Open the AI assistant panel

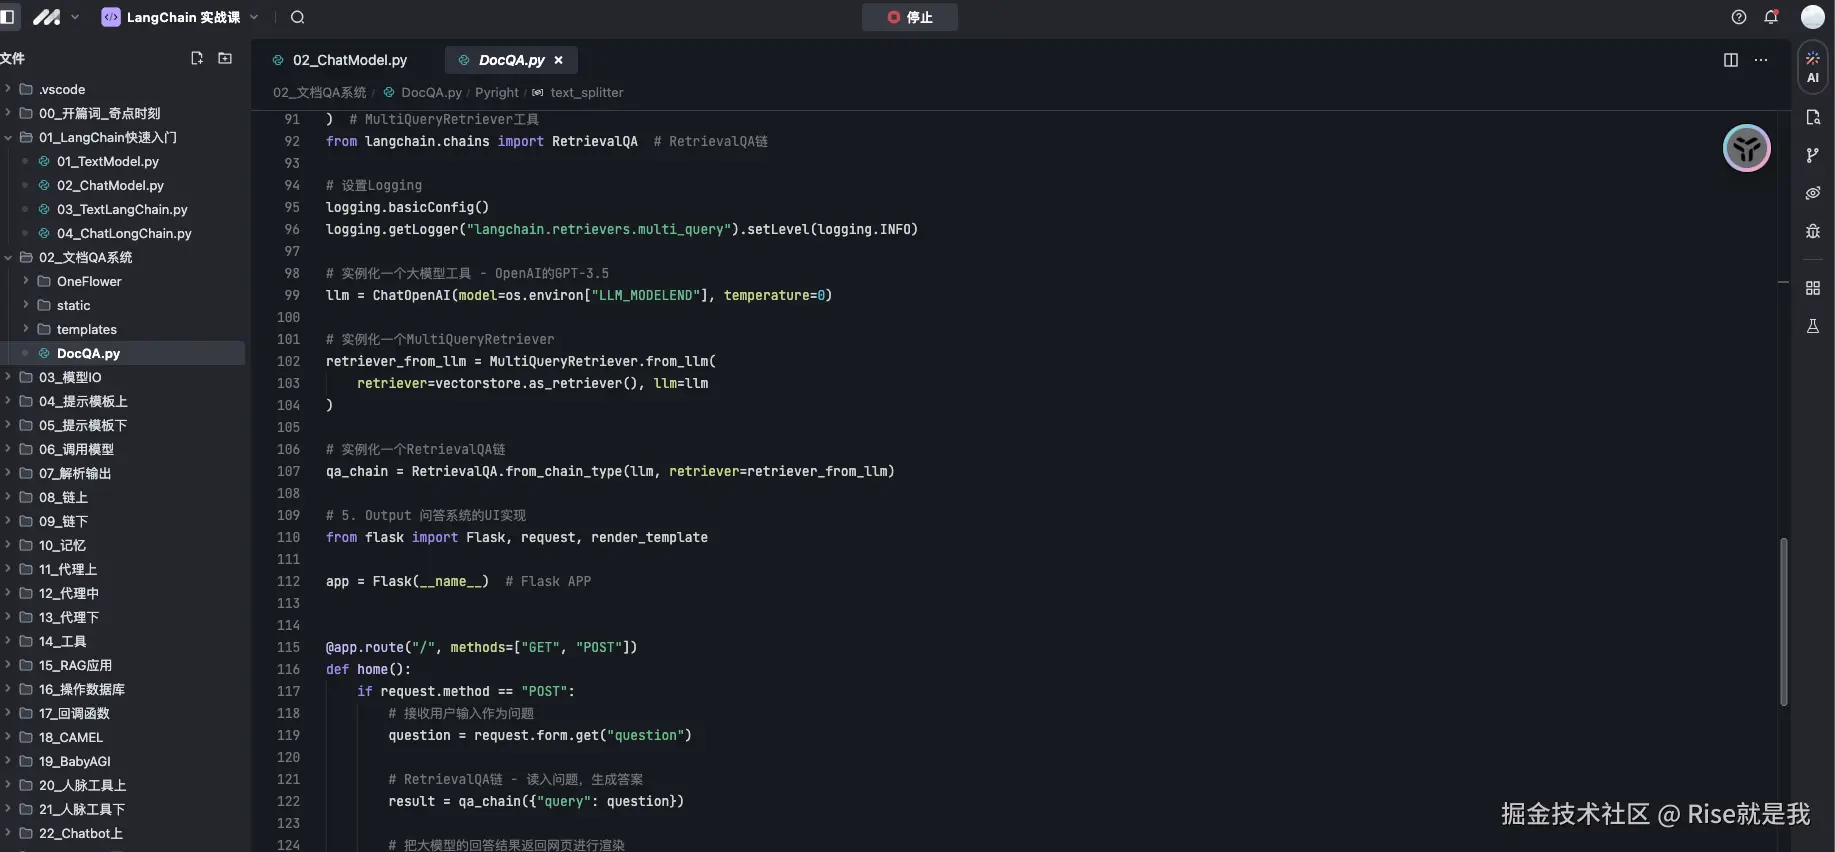1812,67
